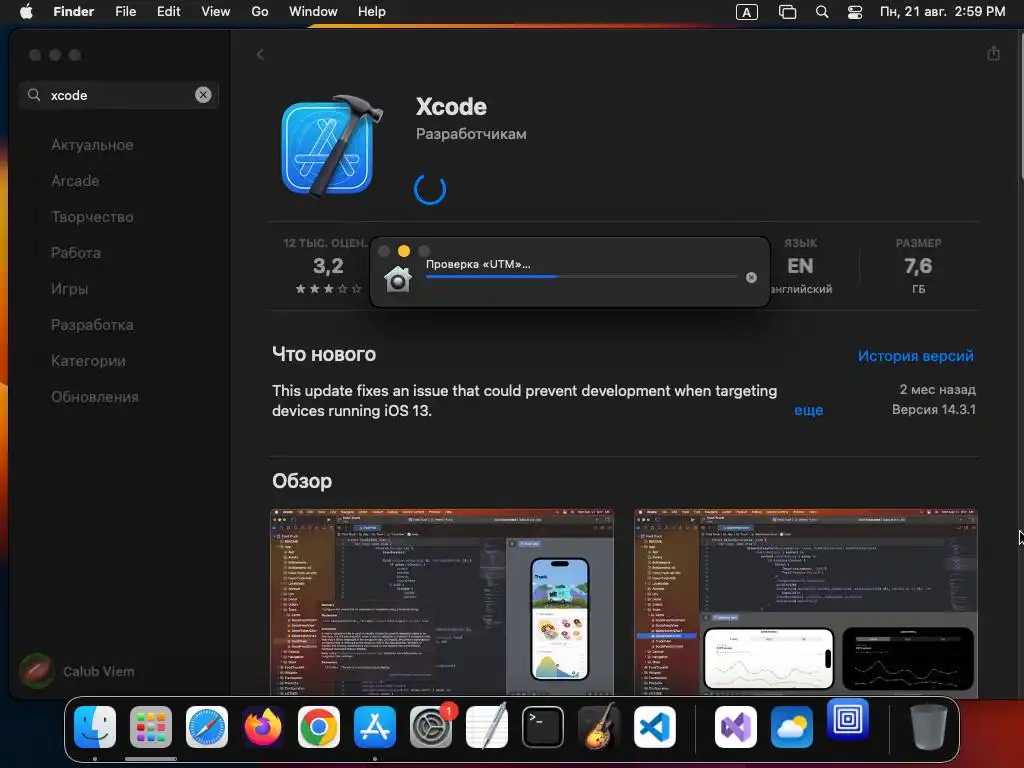Screen dimensions: 1024x768
Task: Click the keyboard input source icon
Action: [x=746, y=12]
